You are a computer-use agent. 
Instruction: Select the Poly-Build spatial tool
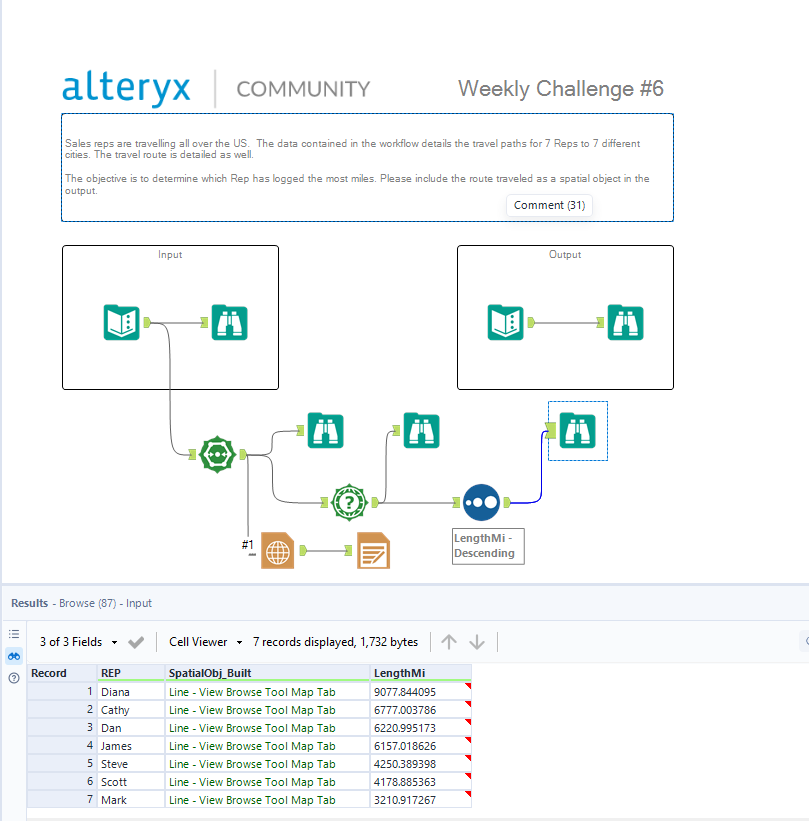click(x=217, y=454)
